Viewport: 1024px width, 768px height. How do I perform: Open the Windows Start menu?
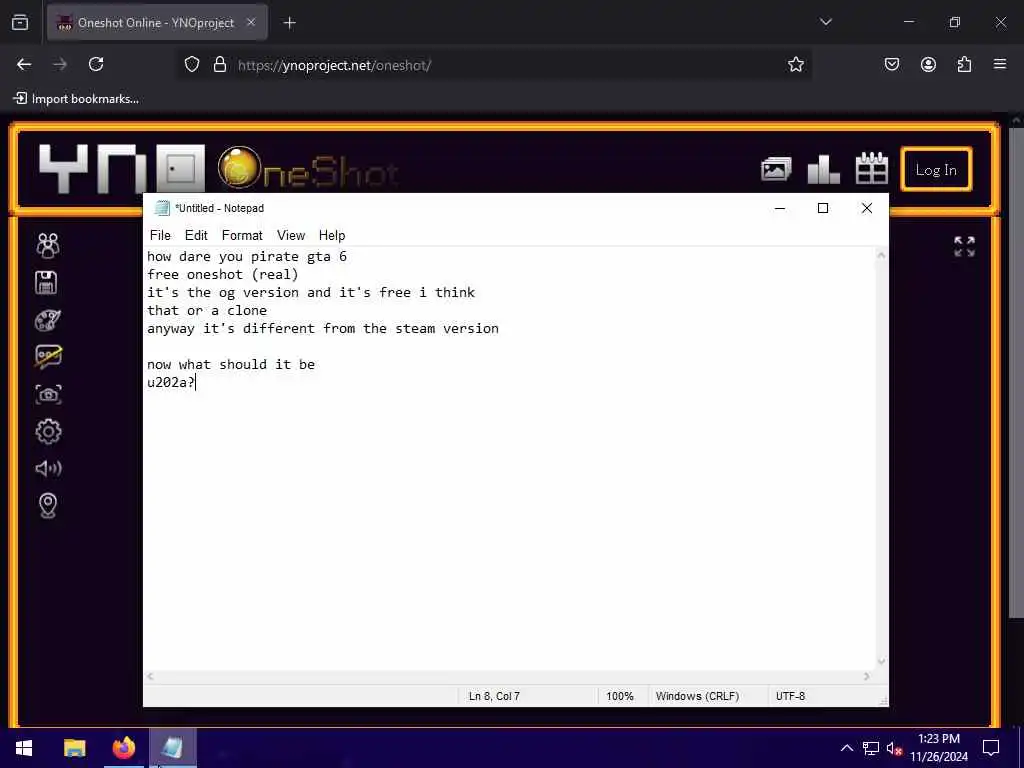coord(24,748)
